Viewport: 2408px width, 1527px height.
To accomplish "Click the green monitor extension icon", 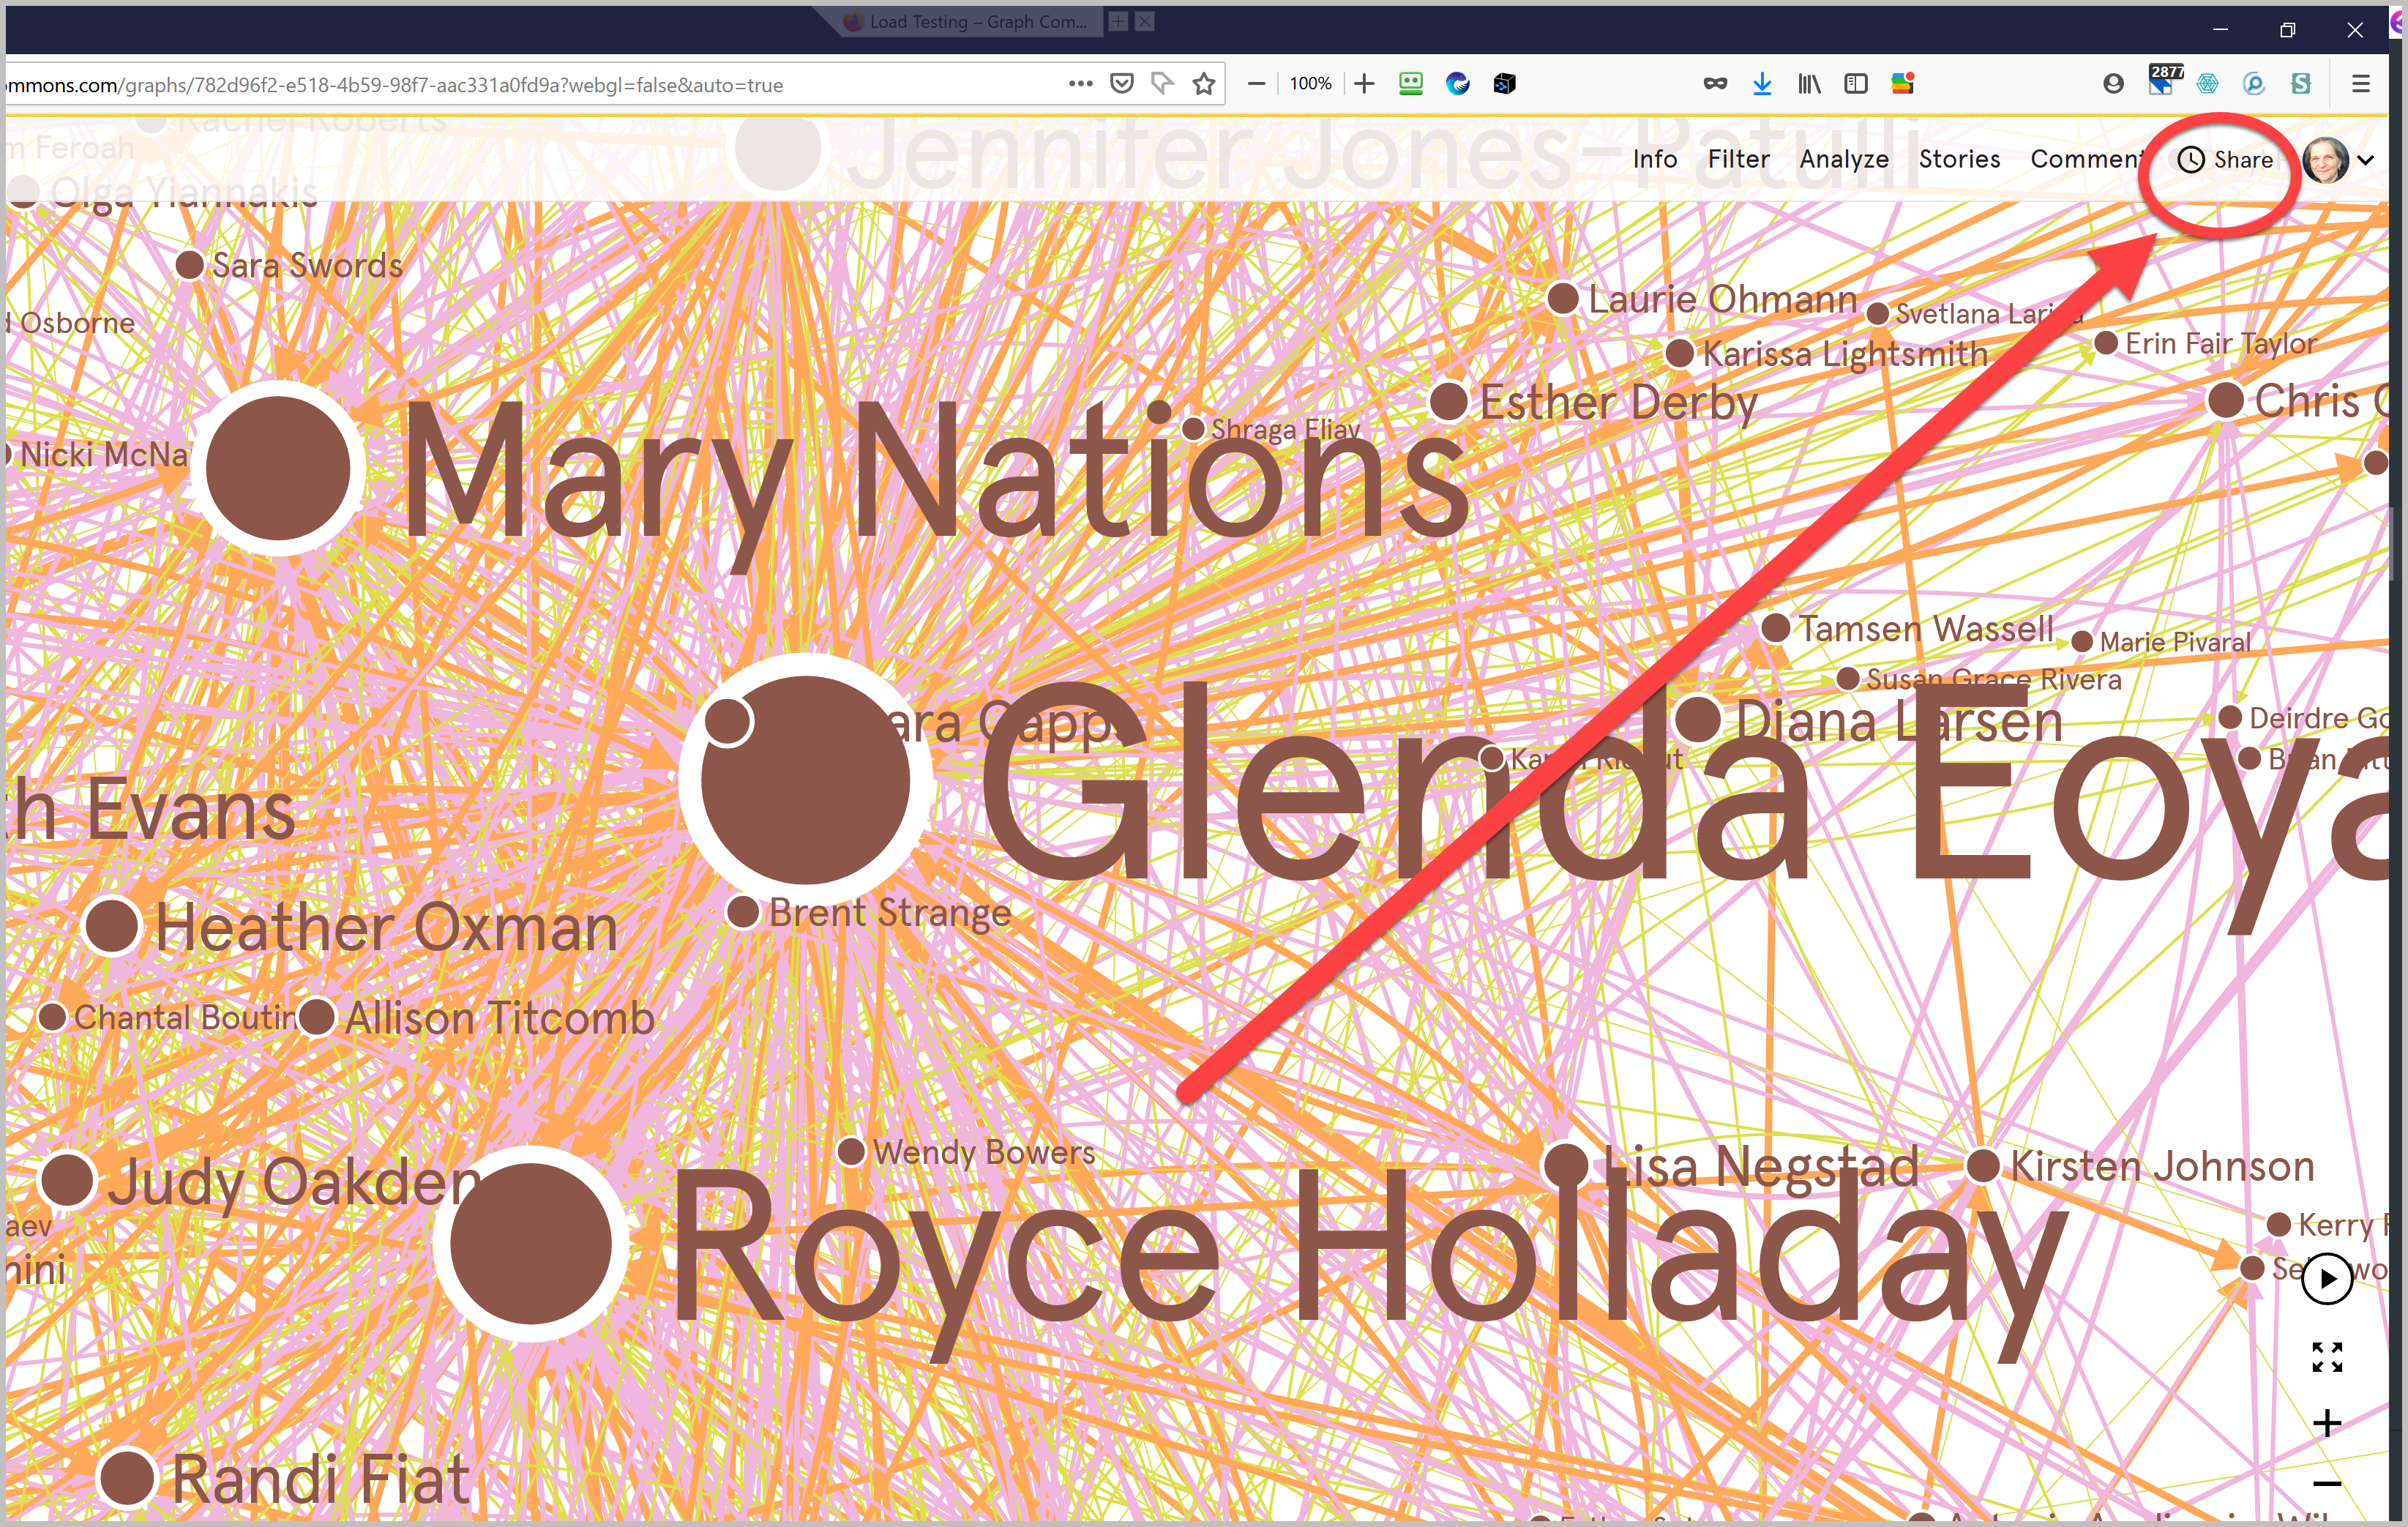I will [x=1410, y=84].
